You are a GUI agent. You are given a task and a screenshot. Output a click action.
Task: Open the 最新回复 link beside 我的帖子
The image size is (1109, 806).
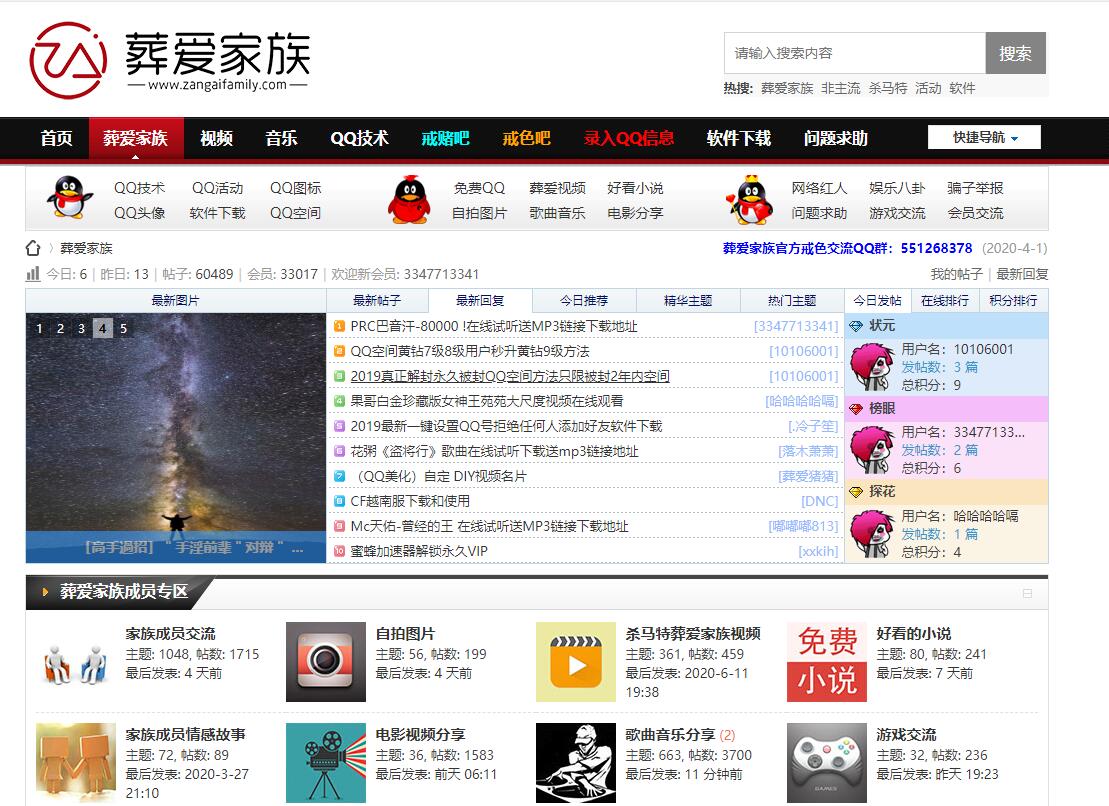(x=1022, y=274)
